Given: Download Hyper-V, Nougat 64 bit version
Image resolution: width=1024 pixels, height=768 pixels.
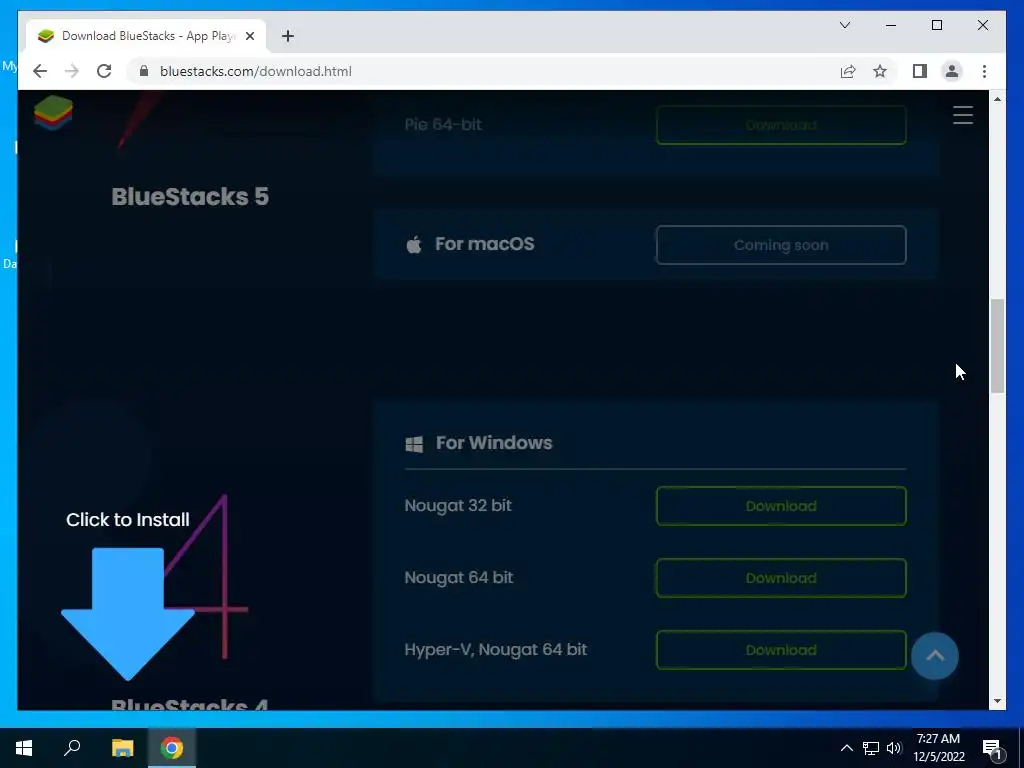Looking at the screenshot, I should click(x=781, y=650).
